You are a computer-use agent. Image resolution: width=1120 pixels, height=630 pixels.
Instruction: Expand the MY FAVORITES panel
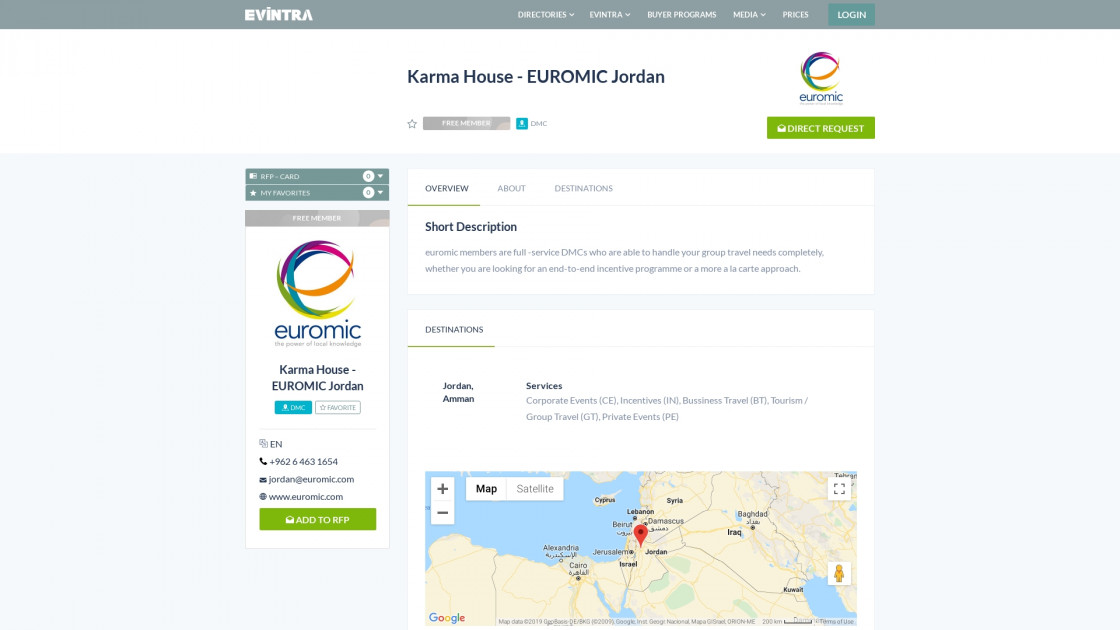[317, 193]
